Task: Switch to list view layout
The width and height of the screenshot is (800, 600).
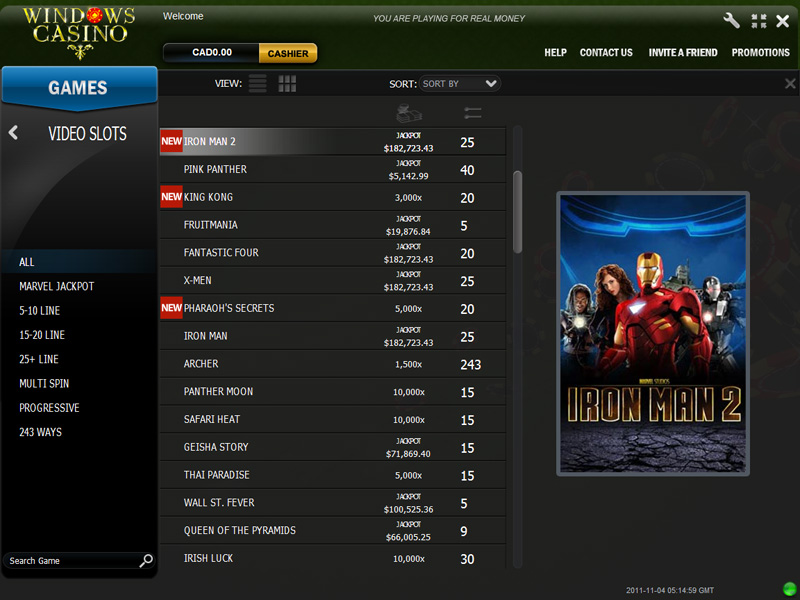Action: click(x=258, y=84)
